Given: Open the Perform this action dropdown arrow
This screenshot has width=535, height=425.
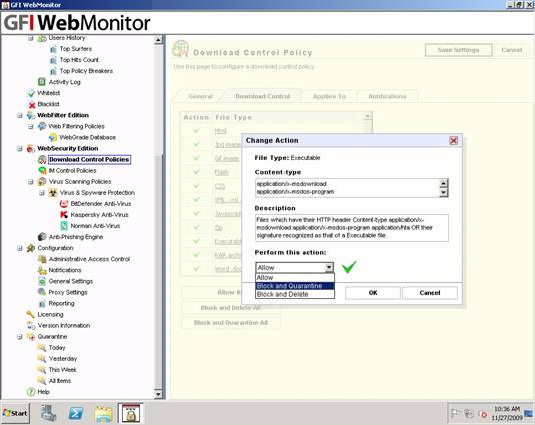Looking at the screenshot, I should (329, 267).
